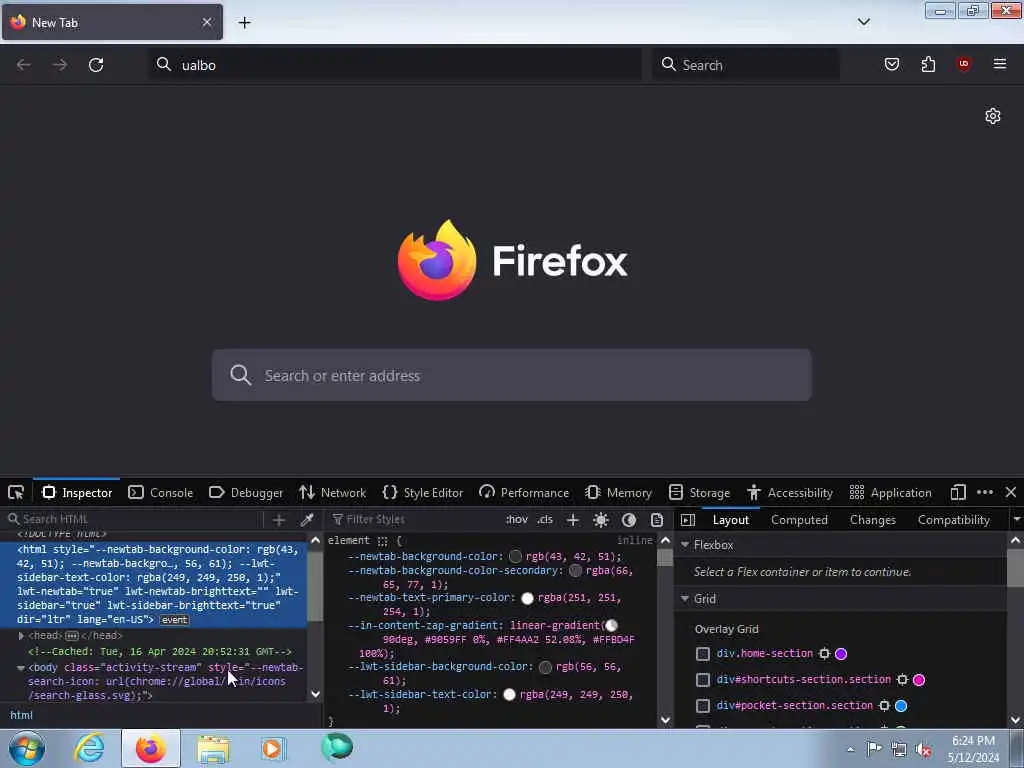Screen dimensions: 1024x768
Task: Toggle grid highlighter for div#shortcuts-section
Action: (902, 680)
